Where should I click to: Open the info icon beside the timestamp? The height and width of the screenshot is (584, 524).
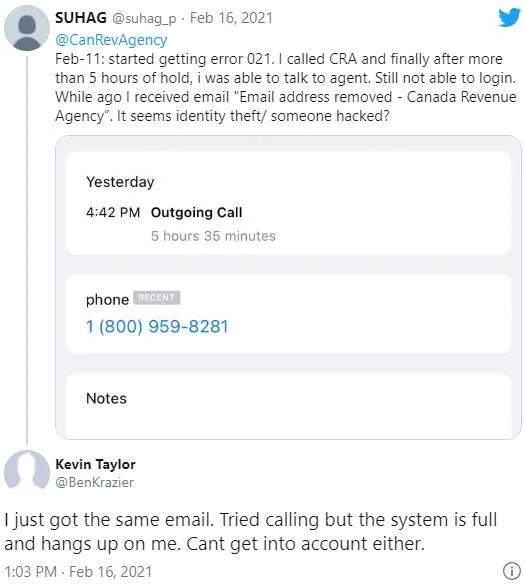point(512,571)
